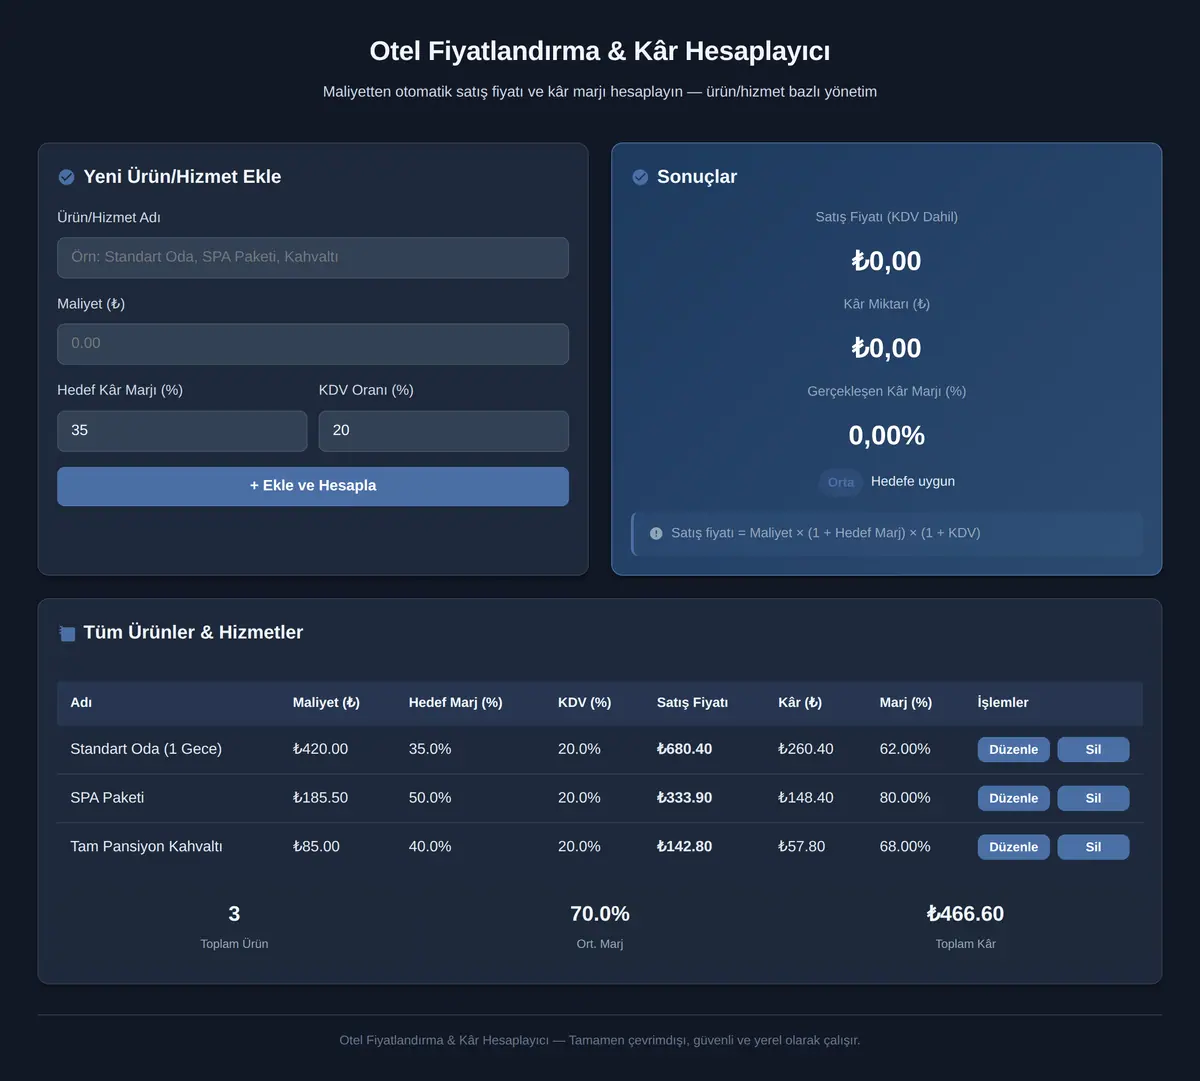The height and width of the screenshot is (1081, 1200).
Task: Select the SPA Paketi name cell
Action: 107,798
